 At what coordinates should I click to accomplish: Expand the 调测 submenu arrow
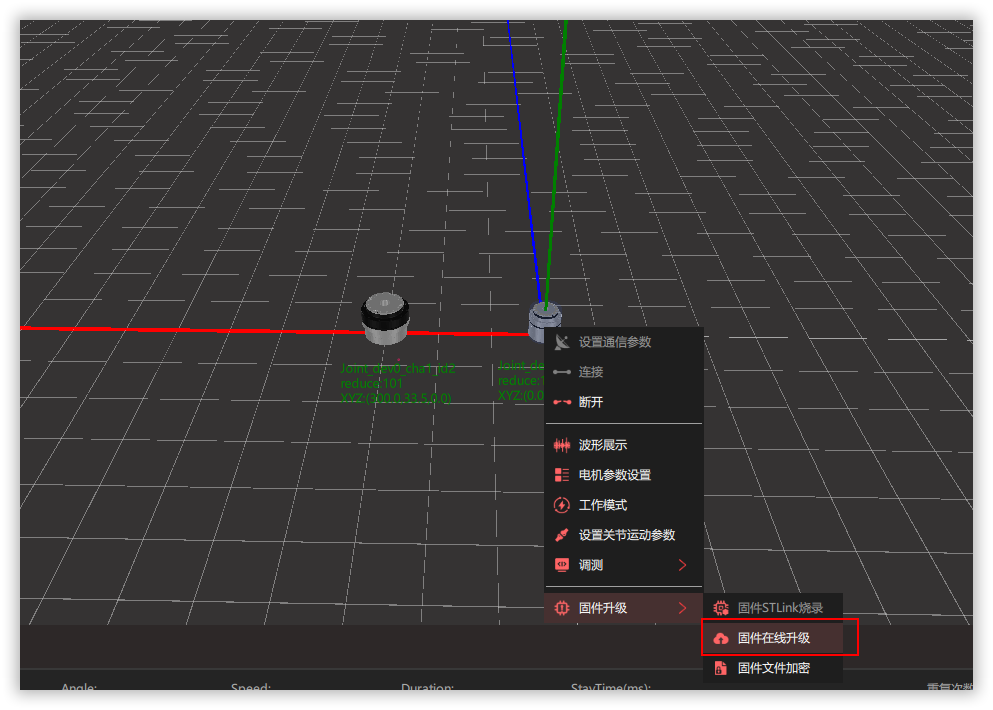coord(682,565)
